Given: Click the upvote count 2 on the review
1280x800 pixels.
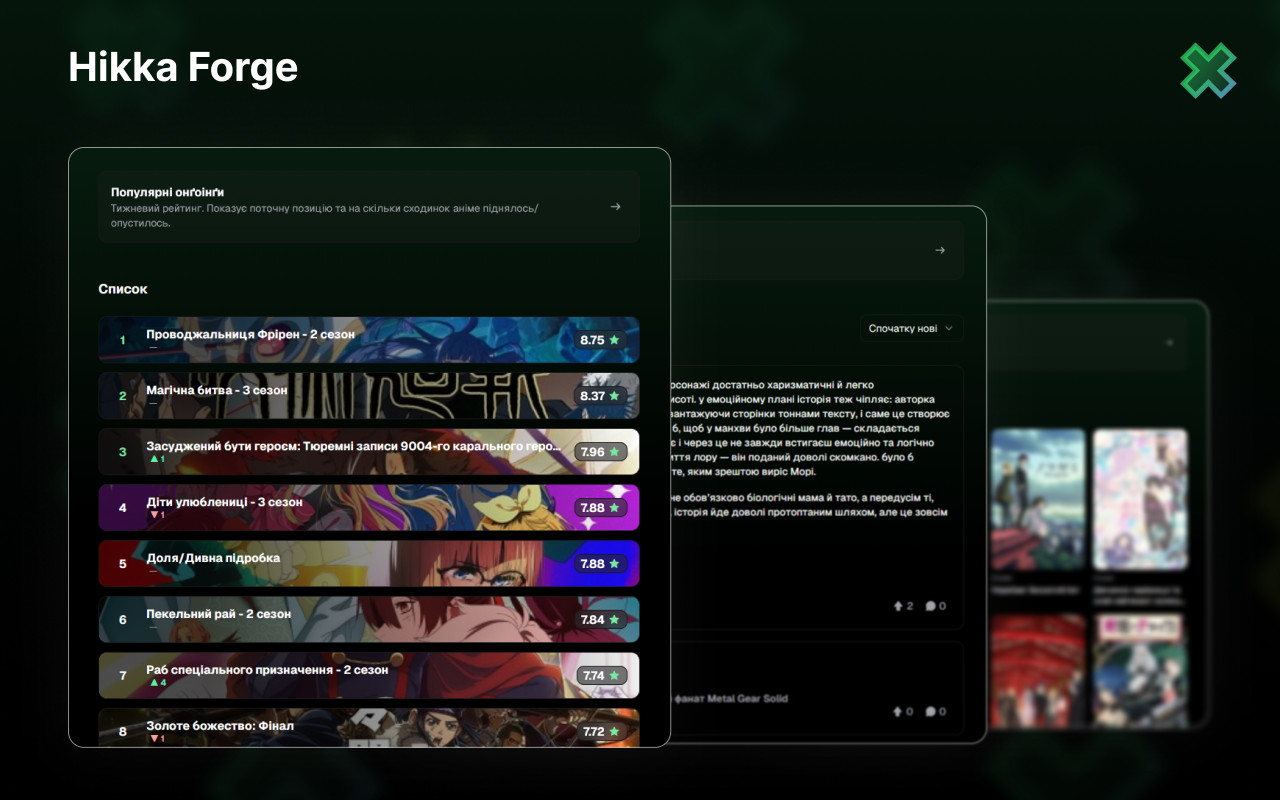Looking at the screenshot, I should coord(910,606).
